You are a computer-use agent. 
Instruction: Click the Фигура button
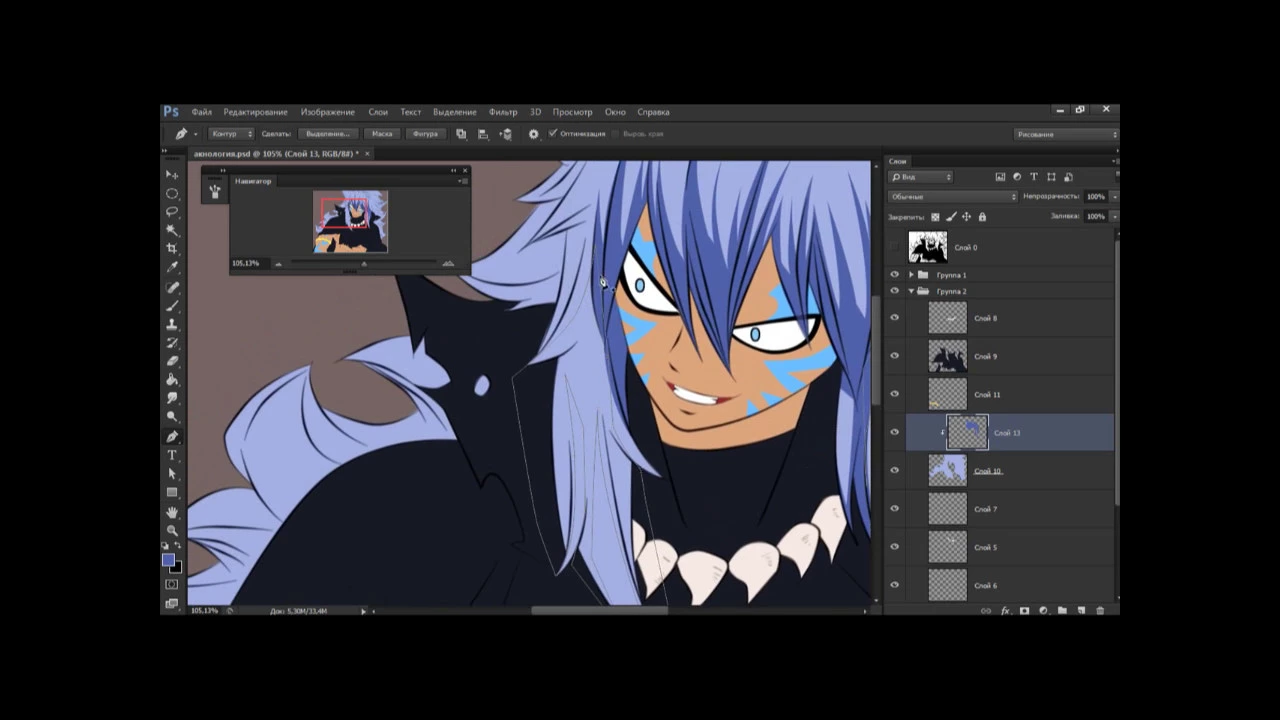point(426,134)
